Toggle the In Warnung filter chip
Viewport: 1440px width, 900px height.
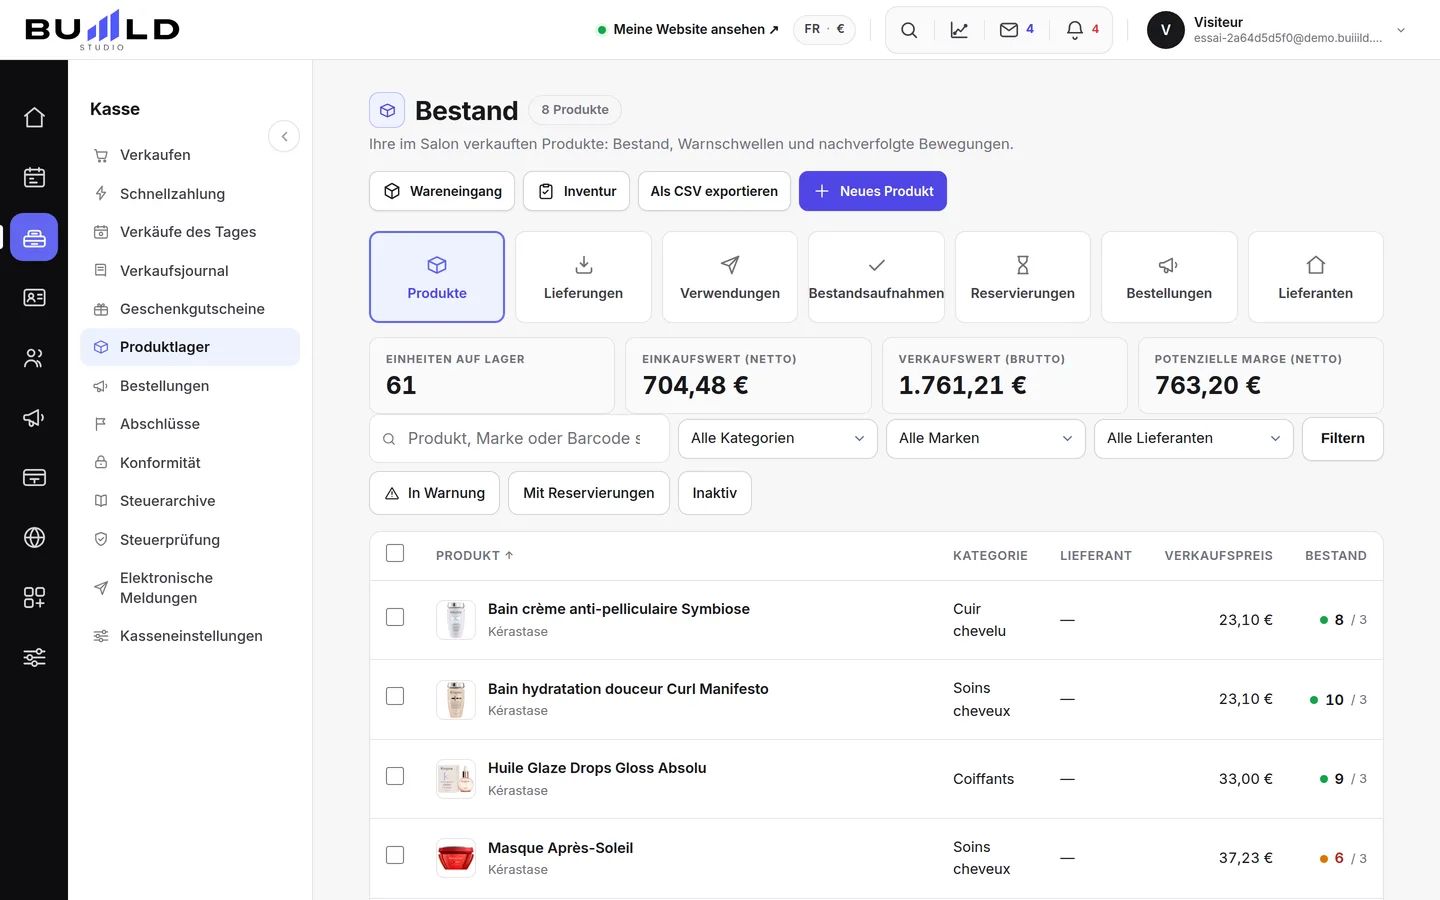[x=435, y=493]
